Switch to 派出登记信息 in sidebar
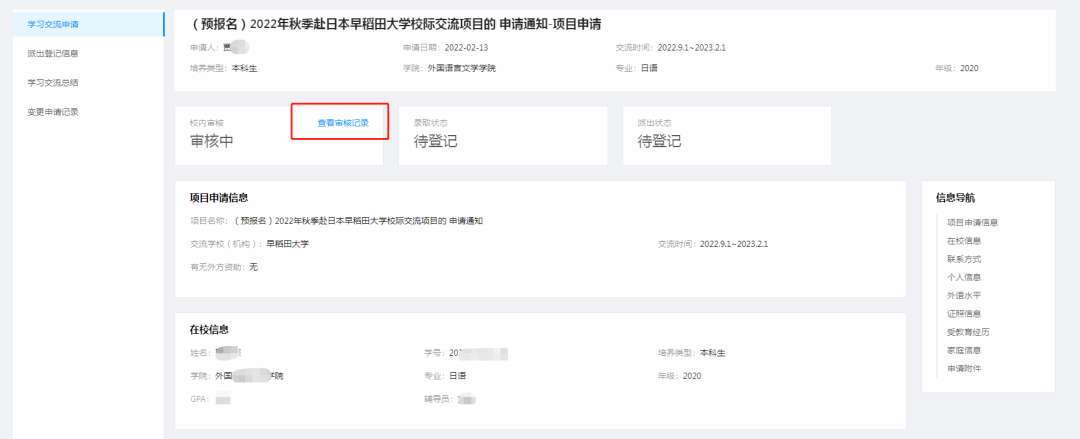Image resolution: width=1080 pixels, height=439 pixels. point(55,52)
